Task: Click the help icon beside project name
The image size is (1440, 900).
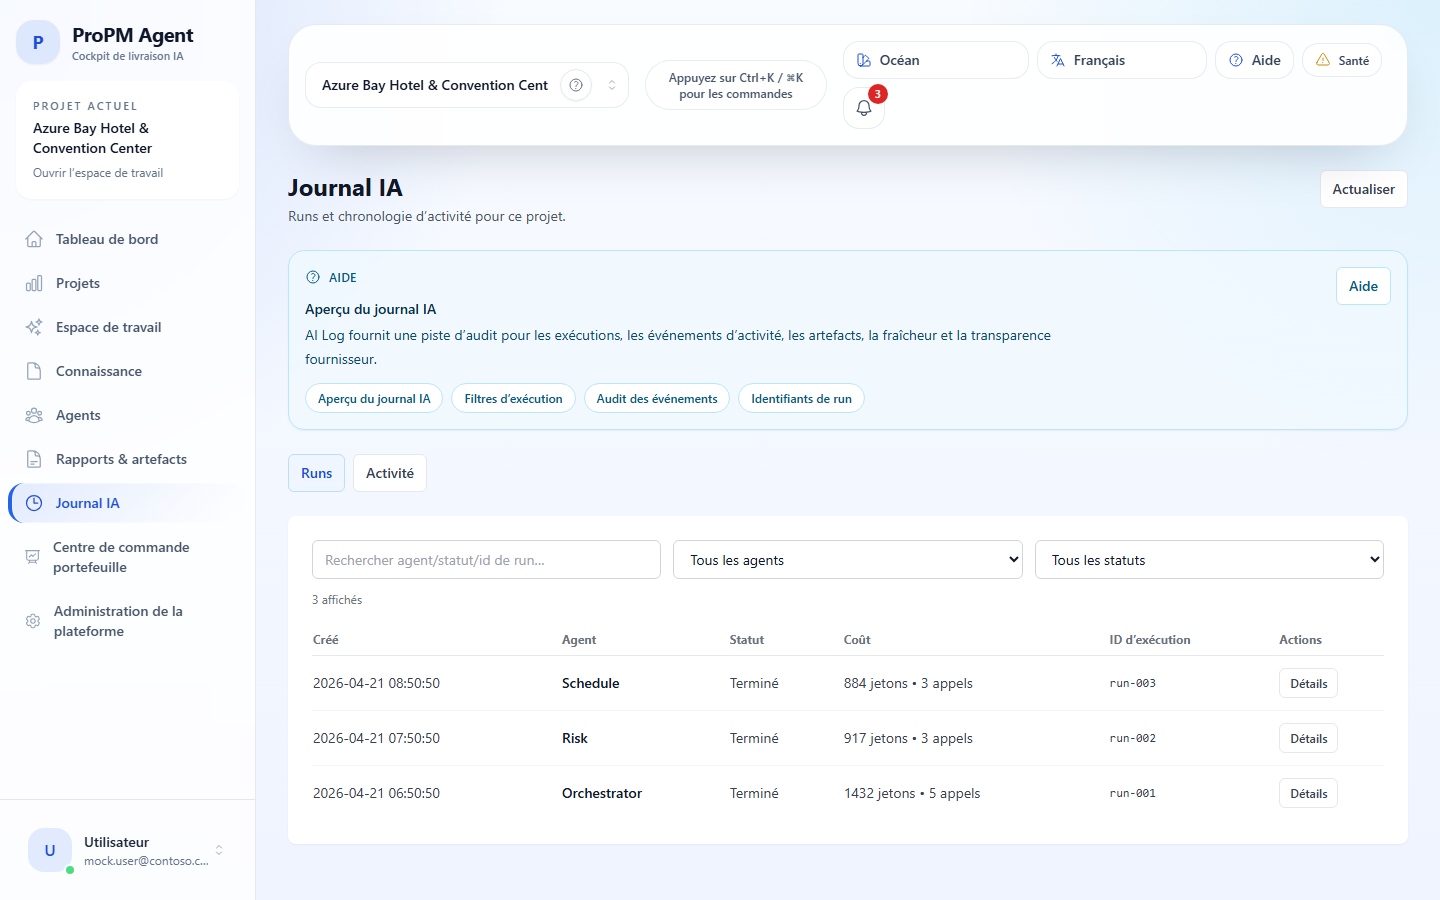Action: click(576, 85)
